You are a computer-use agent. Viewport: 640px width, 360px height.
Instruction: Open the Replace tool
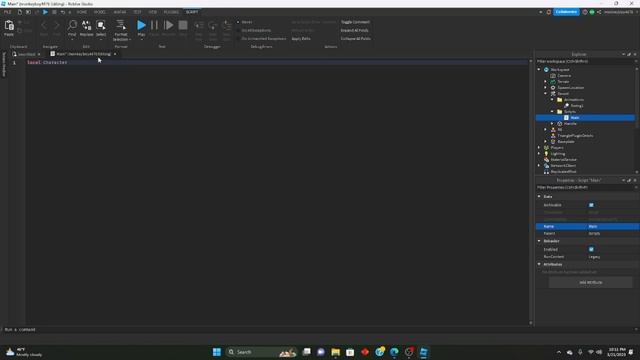pyautogui.click(x=87, y=28)
